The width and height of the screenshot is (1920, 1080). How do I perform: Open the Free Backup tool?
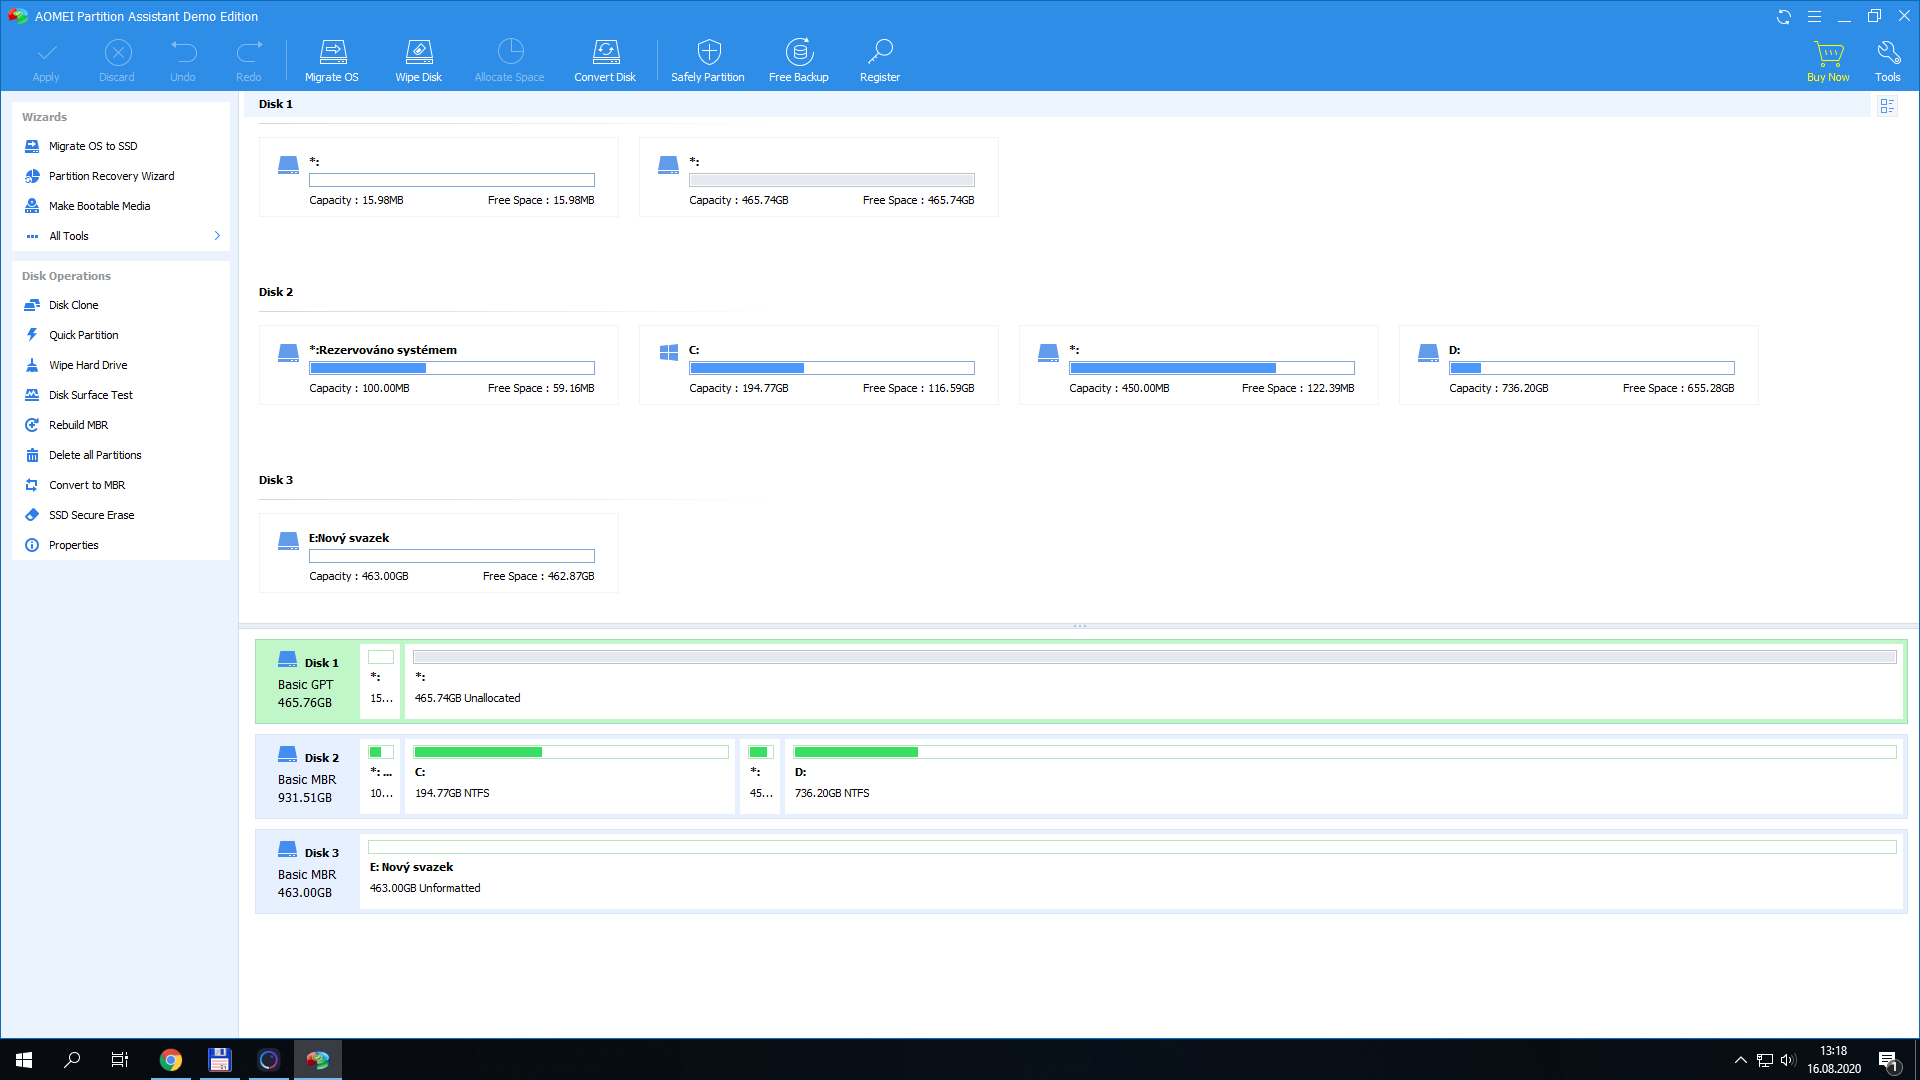(798, 53)
